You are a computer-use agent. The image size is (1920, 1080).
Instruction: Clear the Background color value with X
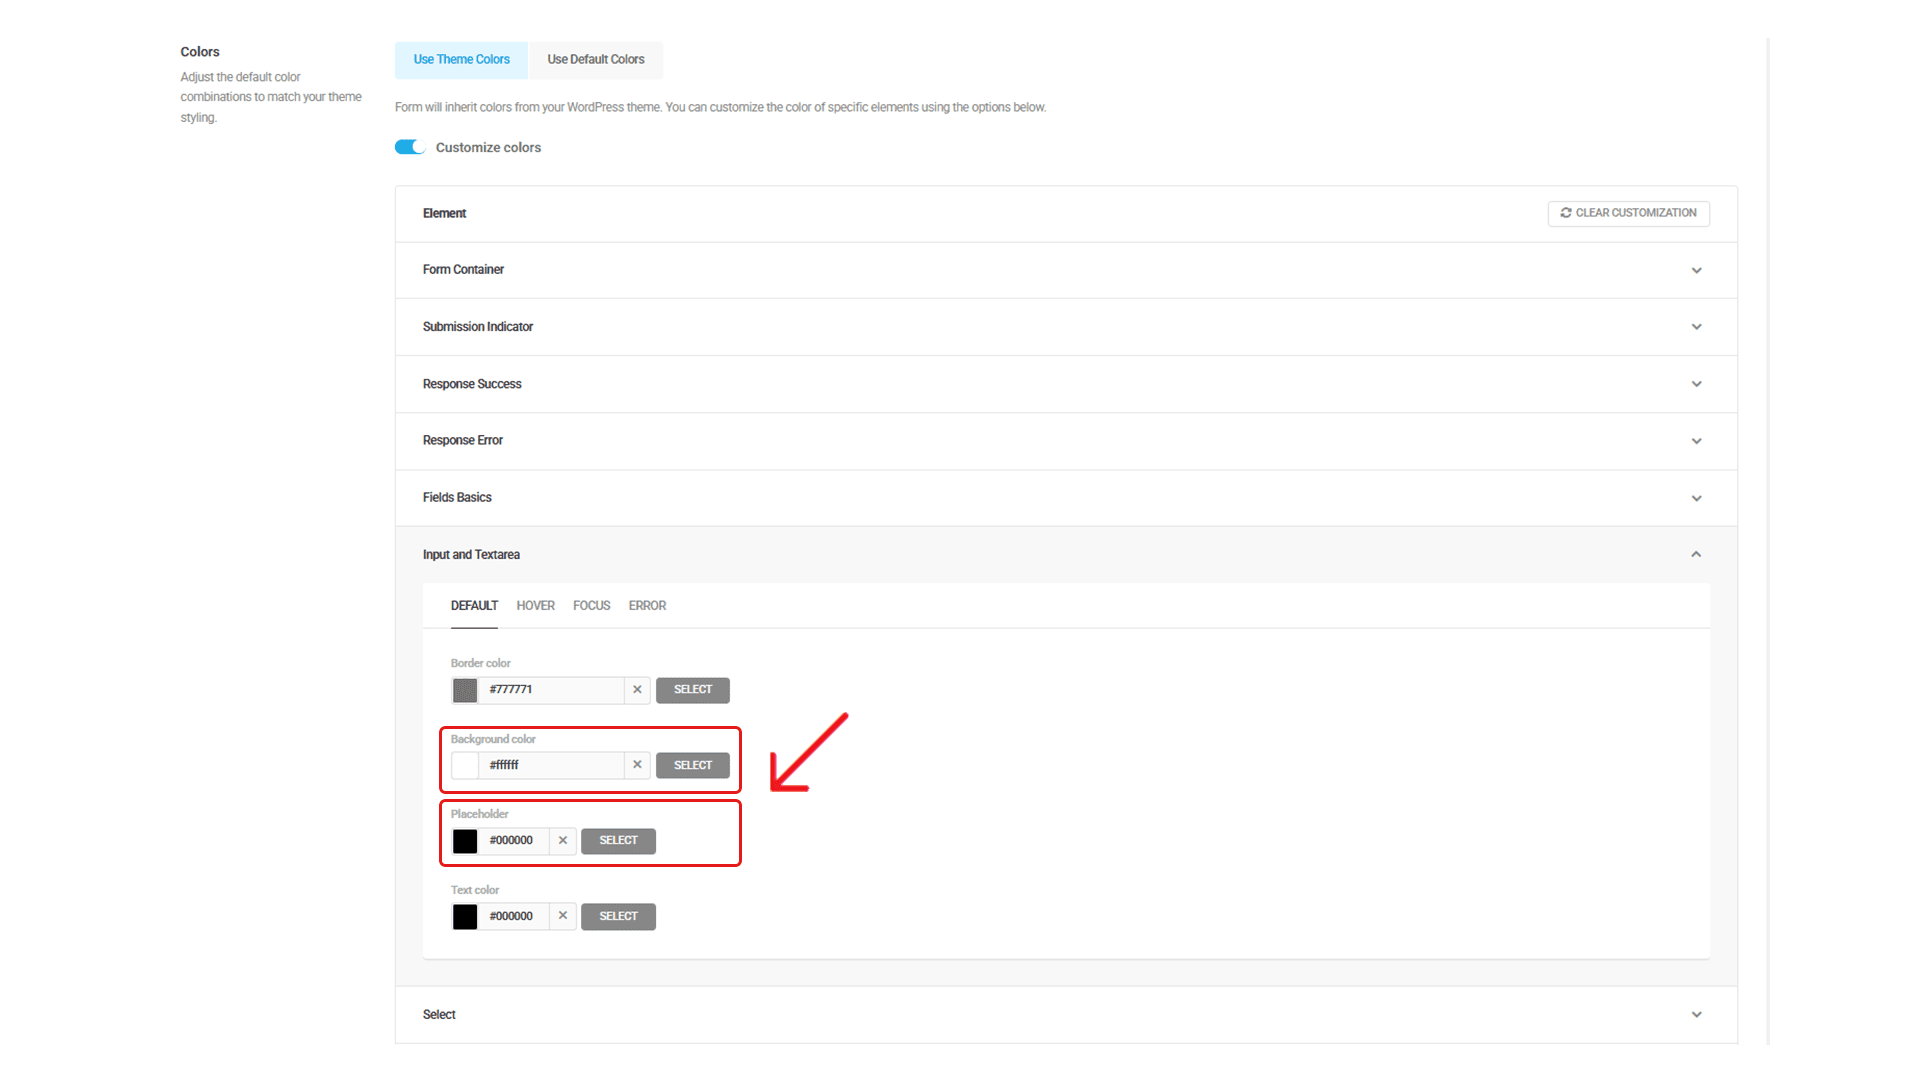click(637, 765)
